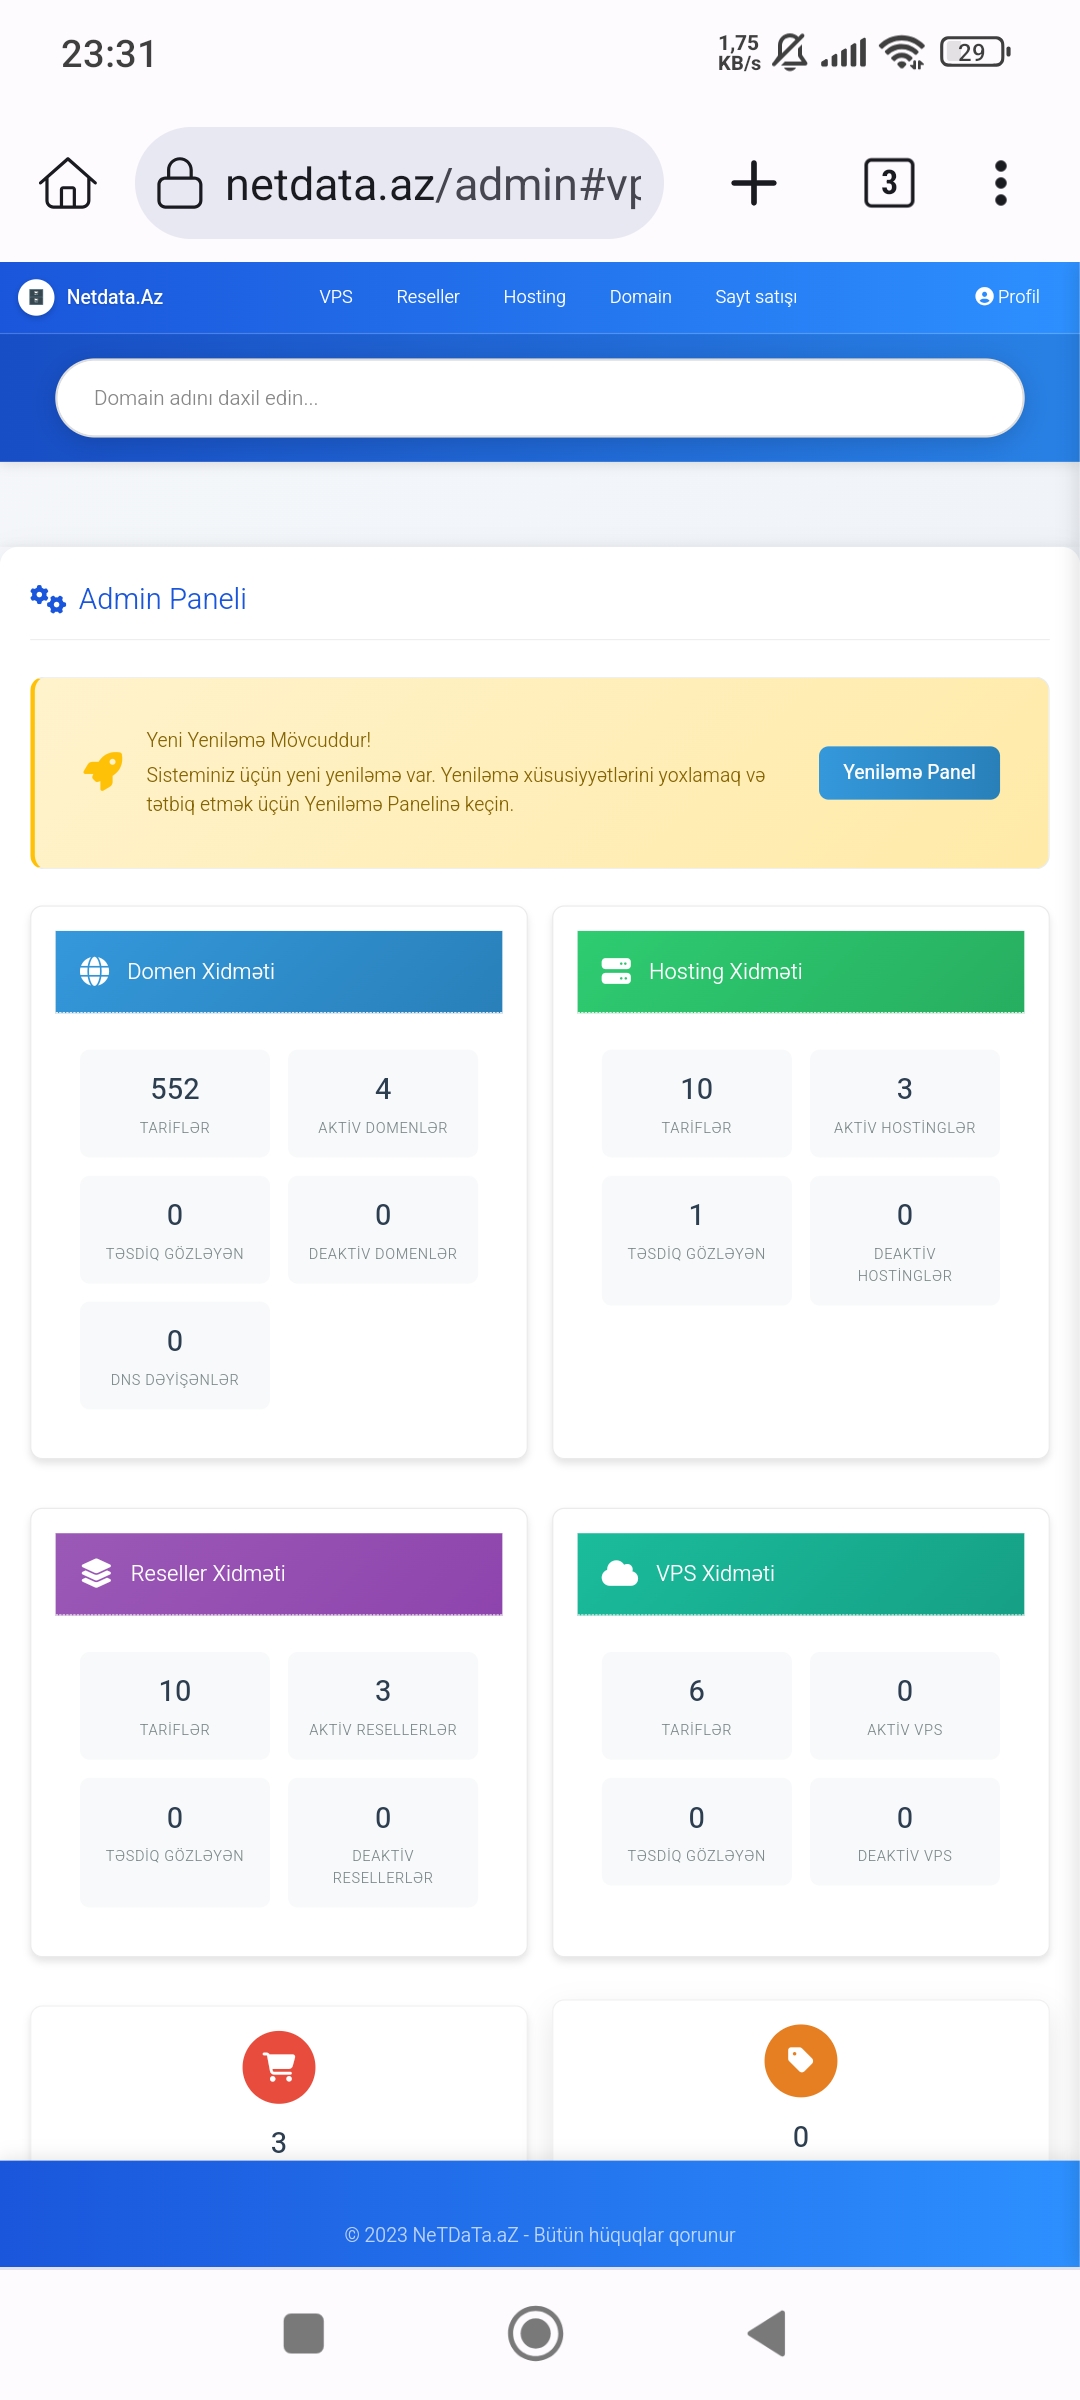Viewport: 1080px width, 2400px height.
Task: Tap the browser URL address bar
Action: pyautogui.click(x=400, y=184)
